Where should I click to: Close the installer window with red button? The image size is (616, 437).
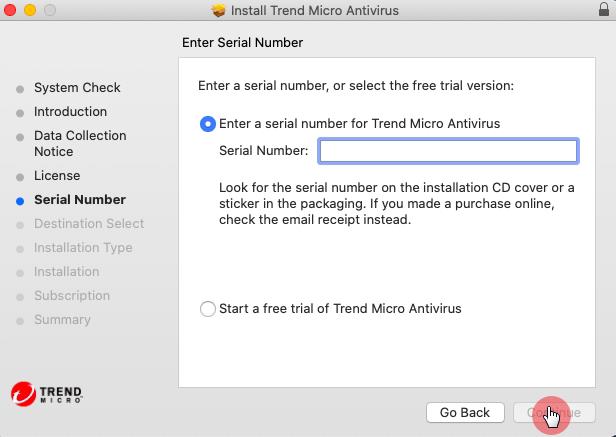(11, 11)
